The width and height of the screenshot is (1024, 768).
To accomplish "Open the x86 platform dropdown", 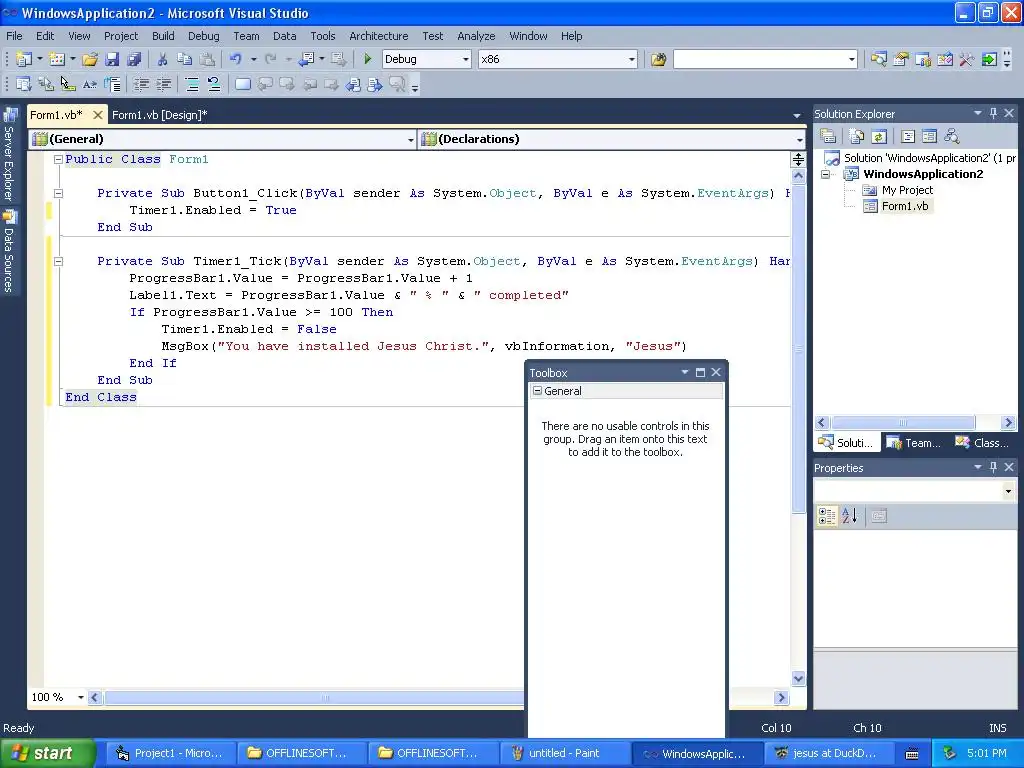I will point(632,59).
